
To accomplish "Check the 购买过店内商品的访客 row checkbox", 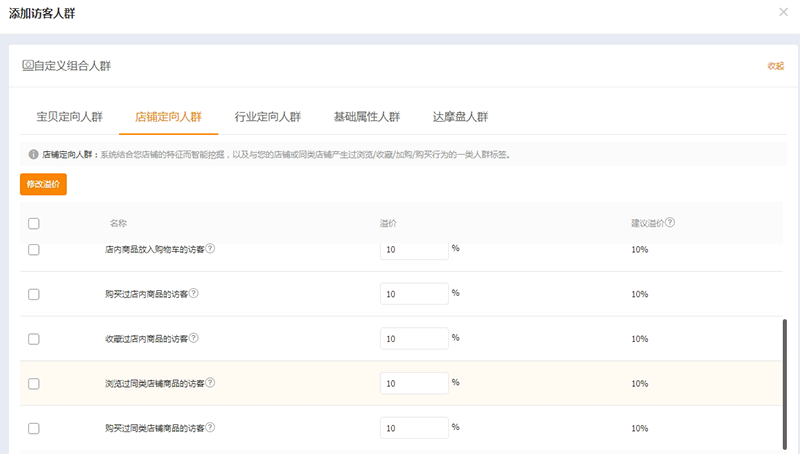I will [x=34, y=295].
